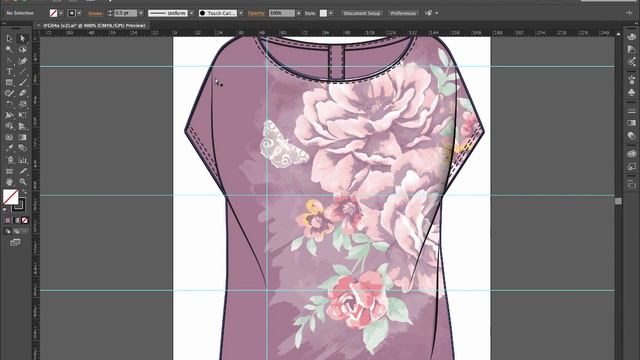640x360 pixels.
Task: Open the Change Screen Mode button
Action: (x=15, y=242)
